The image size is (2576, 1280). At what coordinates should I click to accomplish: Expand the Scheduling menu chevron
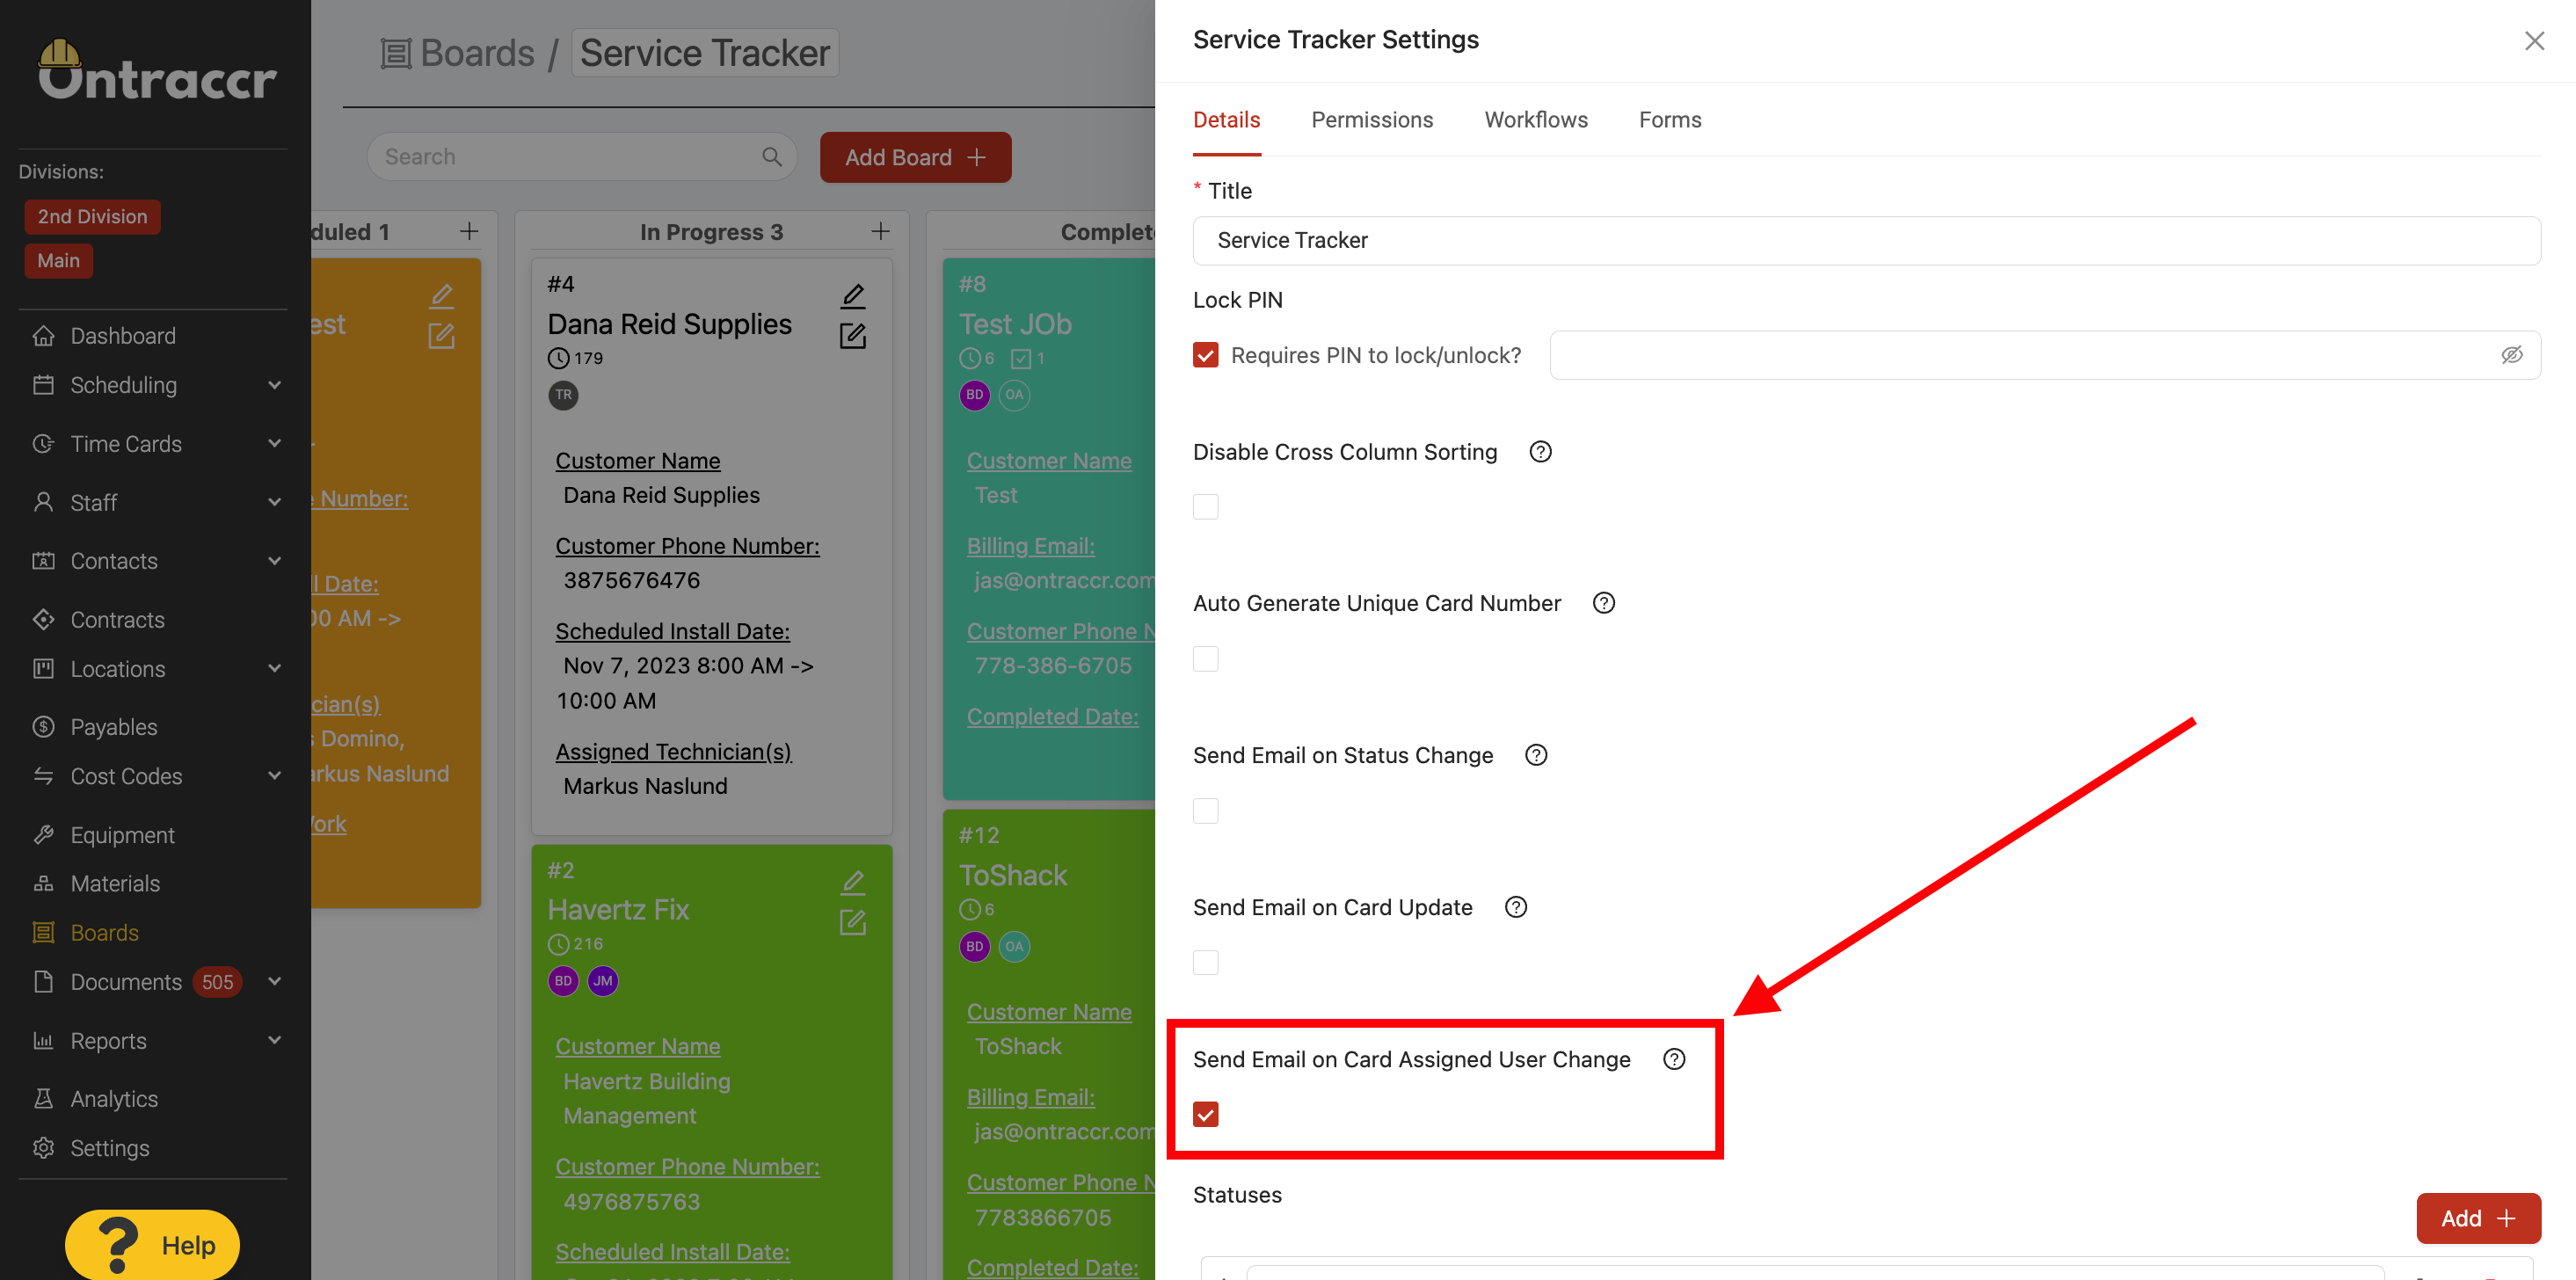pyautogui.click(x=274, y=385)
